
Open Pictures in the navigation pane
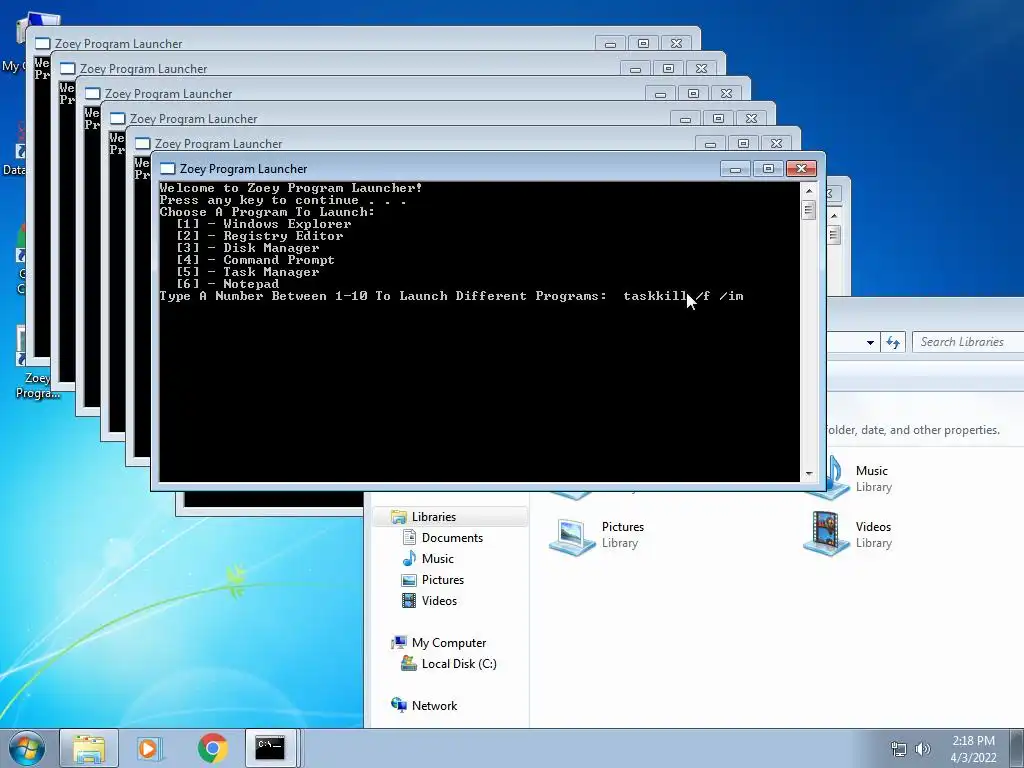click(443, 579)
